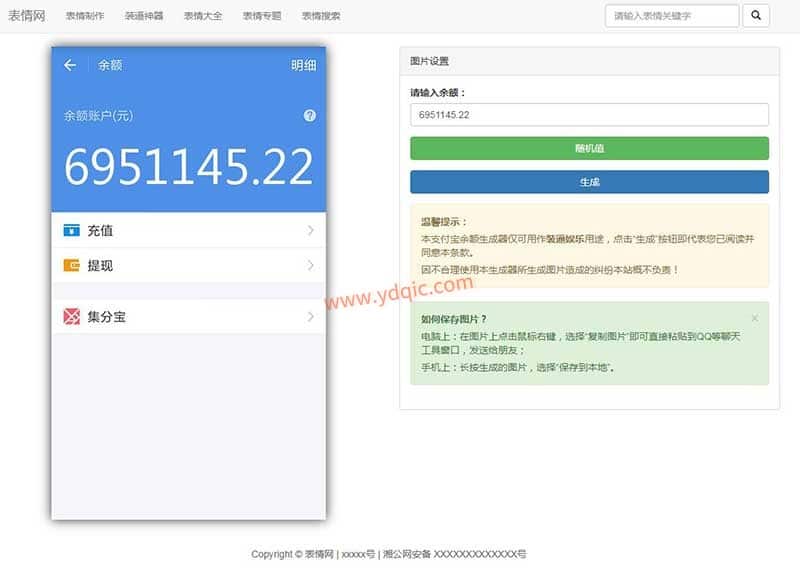The height and width of the screenshot is (587, 800).
Task: Click the 余额账户(元) label
Action: tap(98, 116)
